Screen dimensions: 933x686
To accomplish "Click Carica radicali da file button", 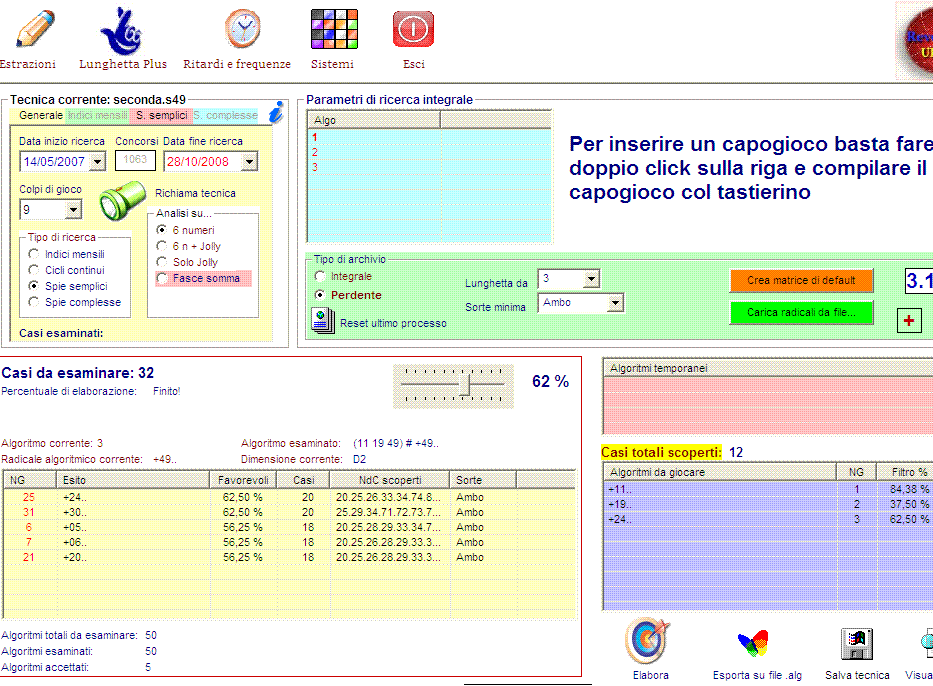I will coord(801,312).
